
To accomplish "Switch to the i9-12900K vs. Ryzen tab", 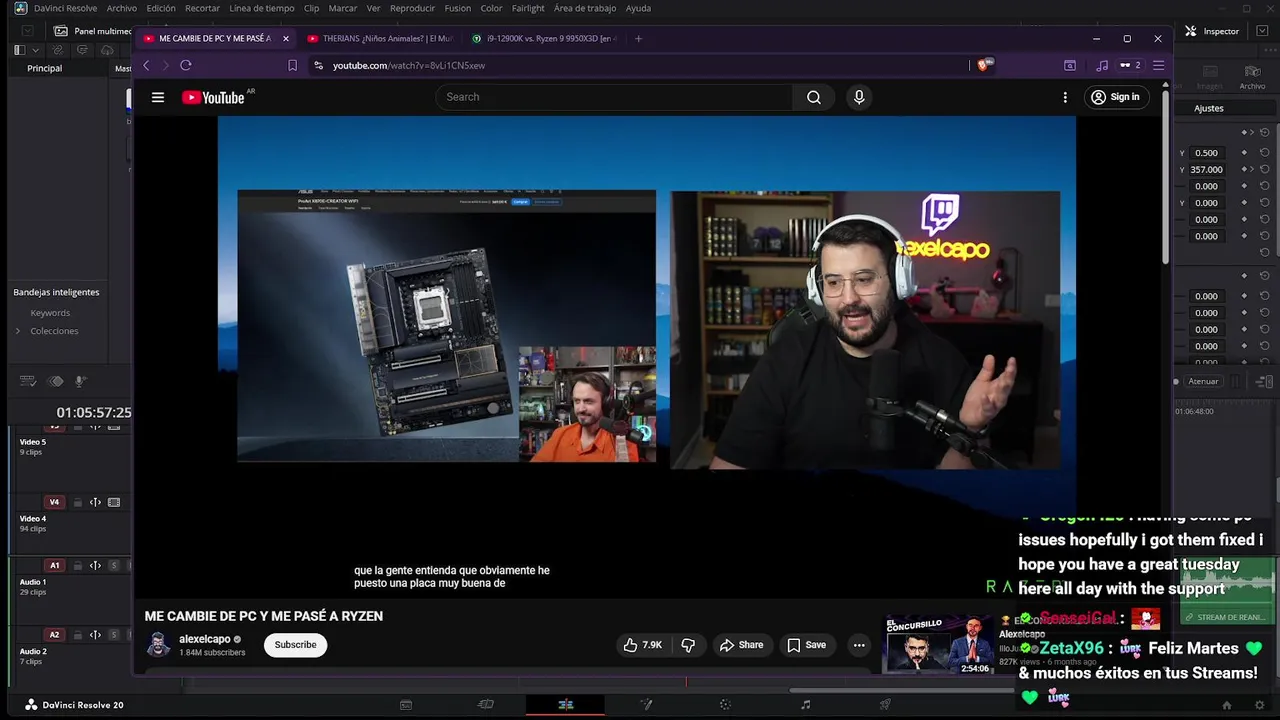I will click(544, 38).
